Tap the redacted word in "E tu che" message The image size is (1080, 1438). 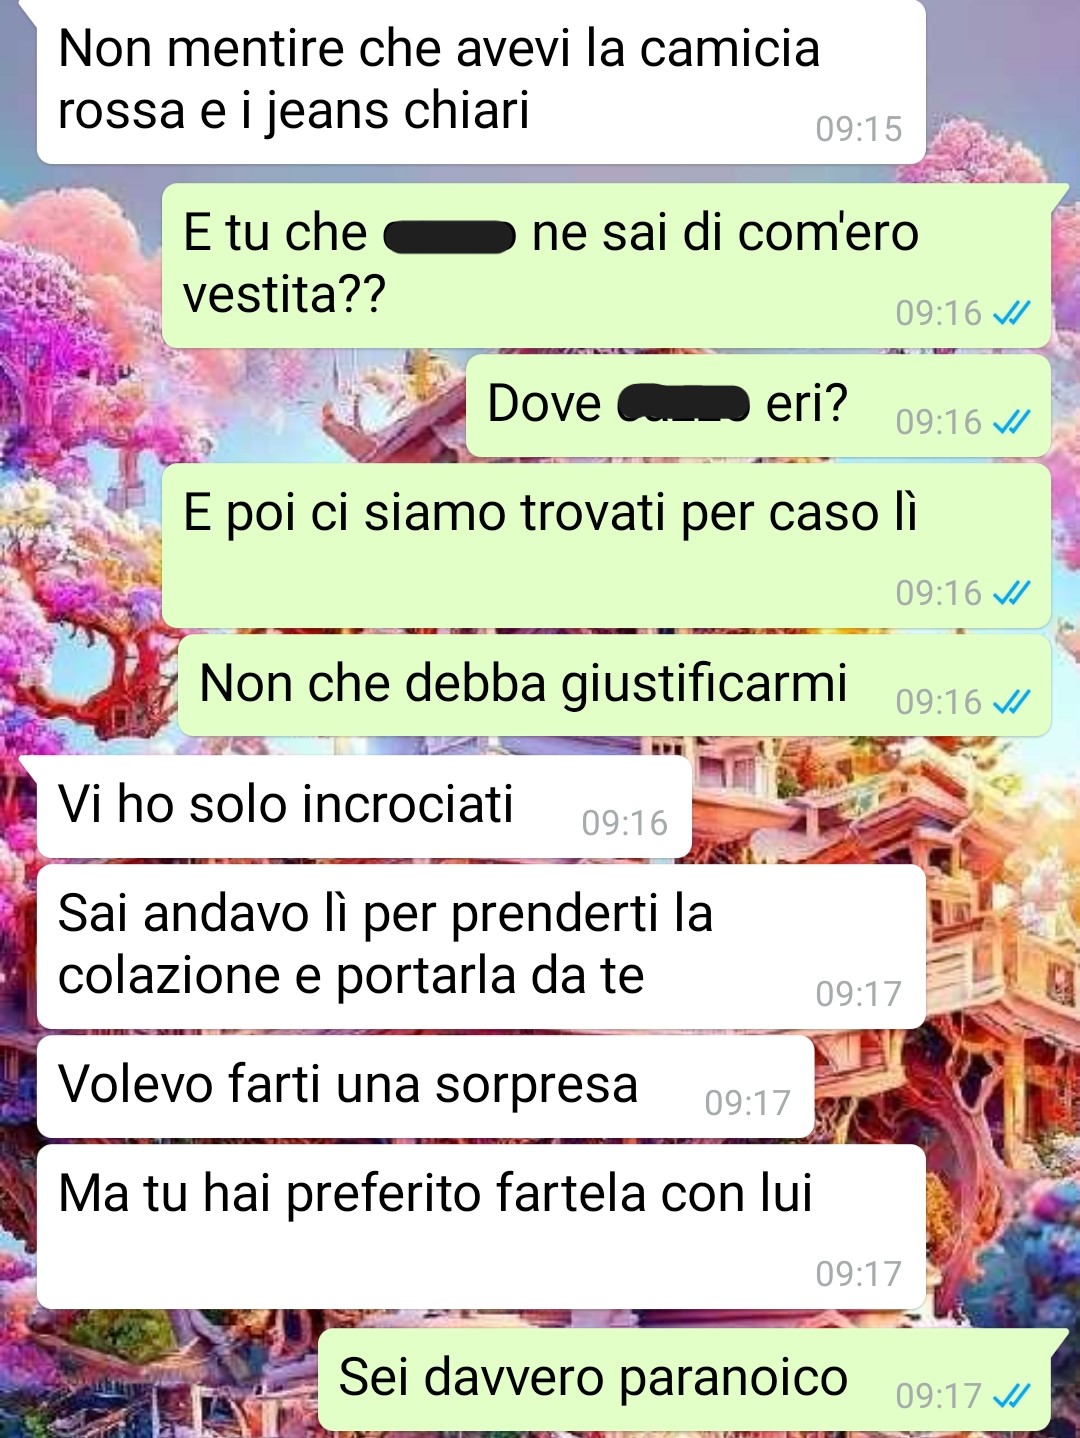(449, 236)
